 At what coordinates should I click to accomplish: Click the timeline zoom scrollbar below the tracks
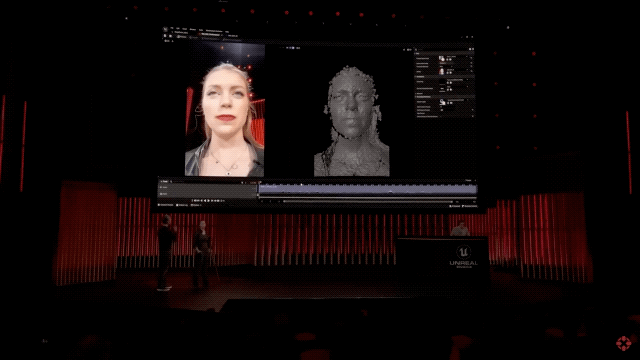367,201
